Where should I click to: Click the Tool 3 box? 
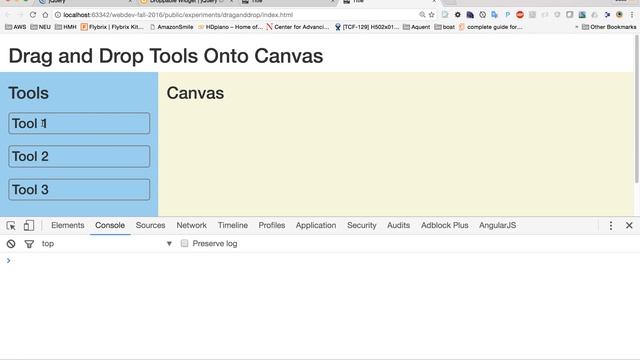[79, 189]
